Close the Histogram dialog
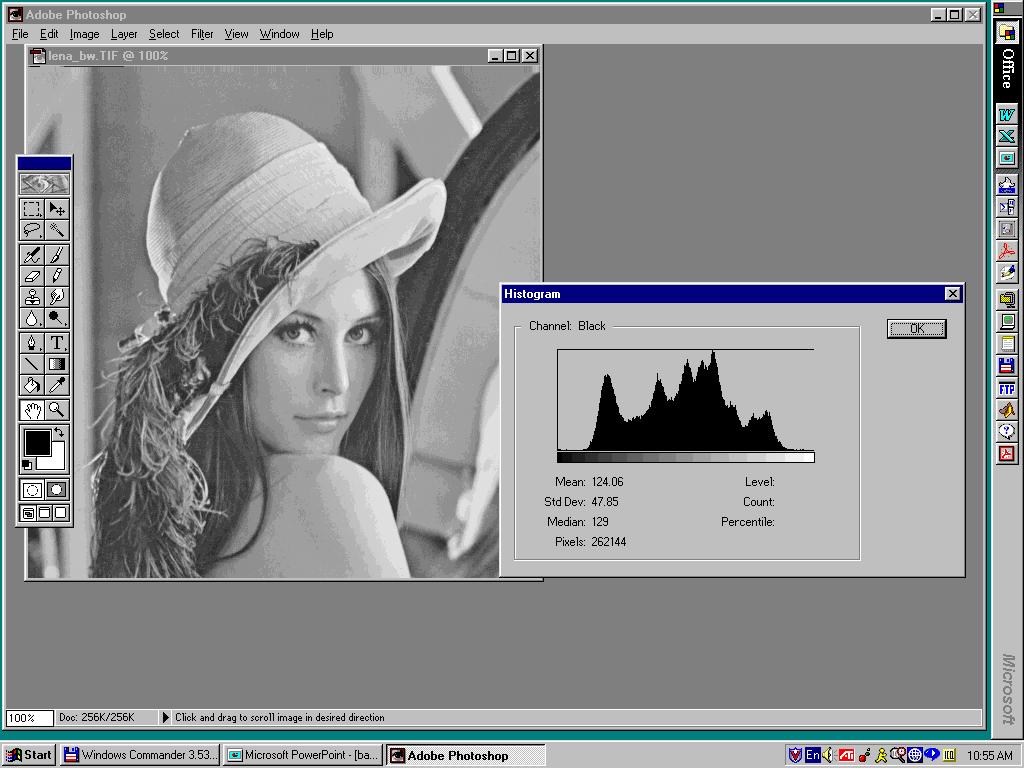This screenshot has width=1024, height=768. click(x=953, y=294)
